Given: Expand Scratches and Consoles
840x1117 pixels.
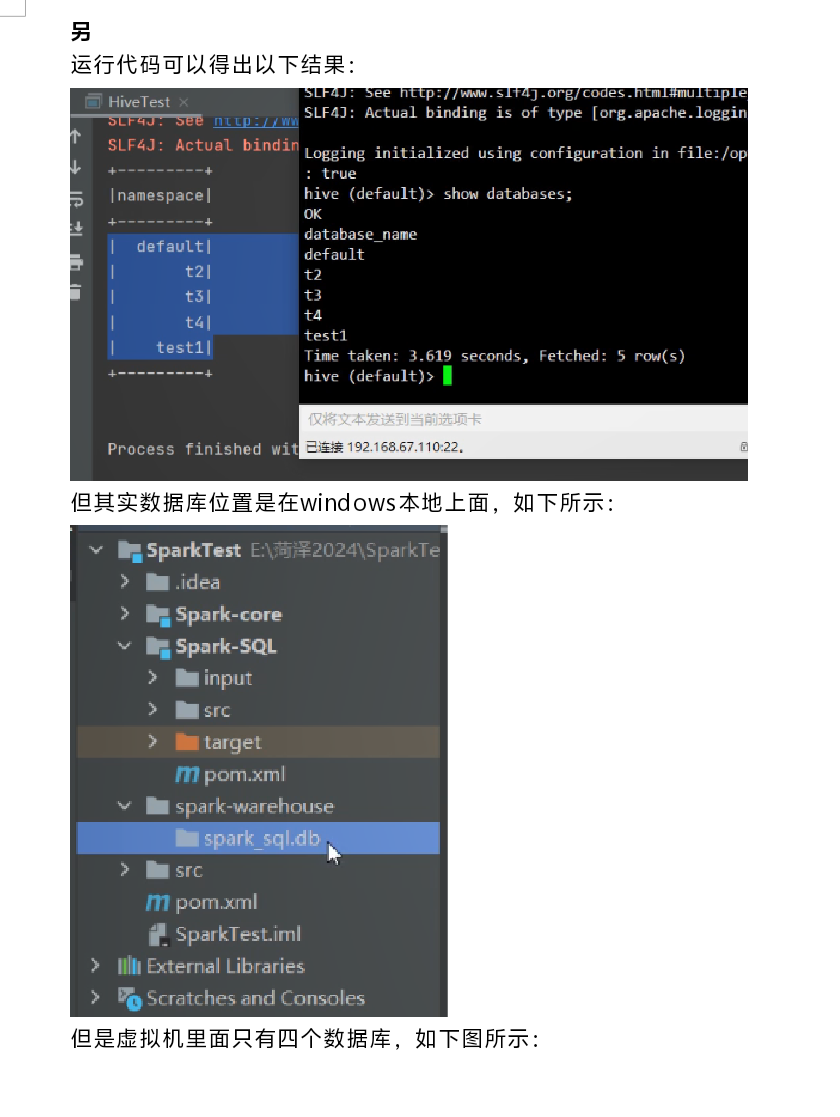Looking at the screenshot, I should [x=95, y=997].
